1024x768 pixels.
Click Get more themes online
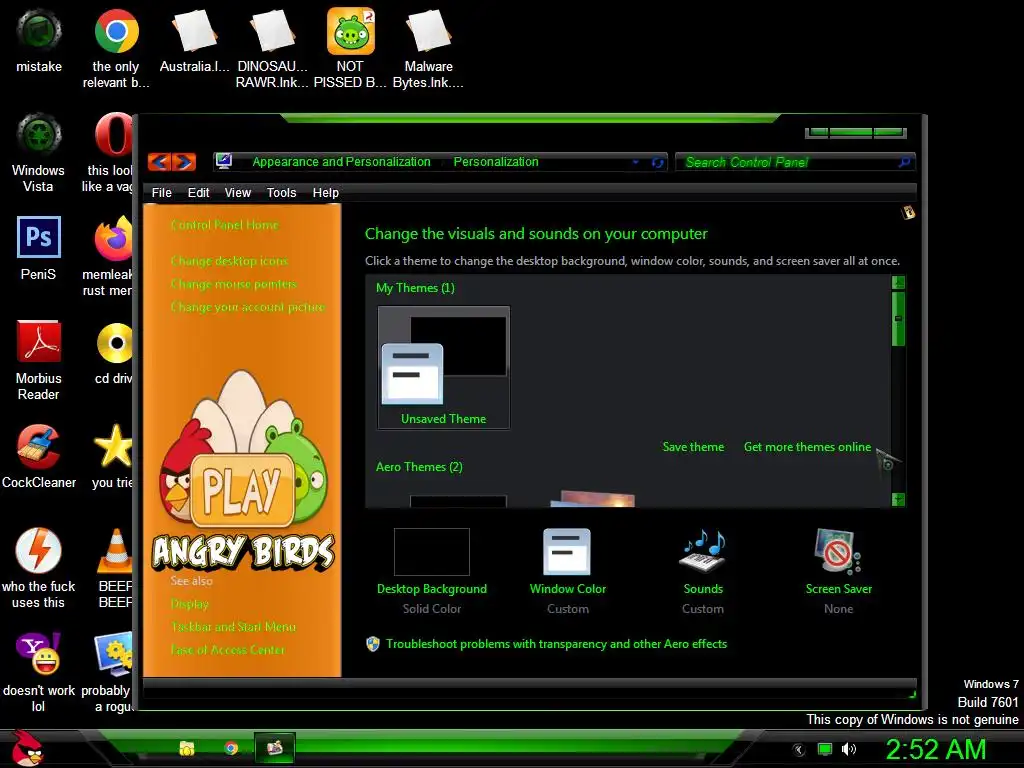click(807, 447)
